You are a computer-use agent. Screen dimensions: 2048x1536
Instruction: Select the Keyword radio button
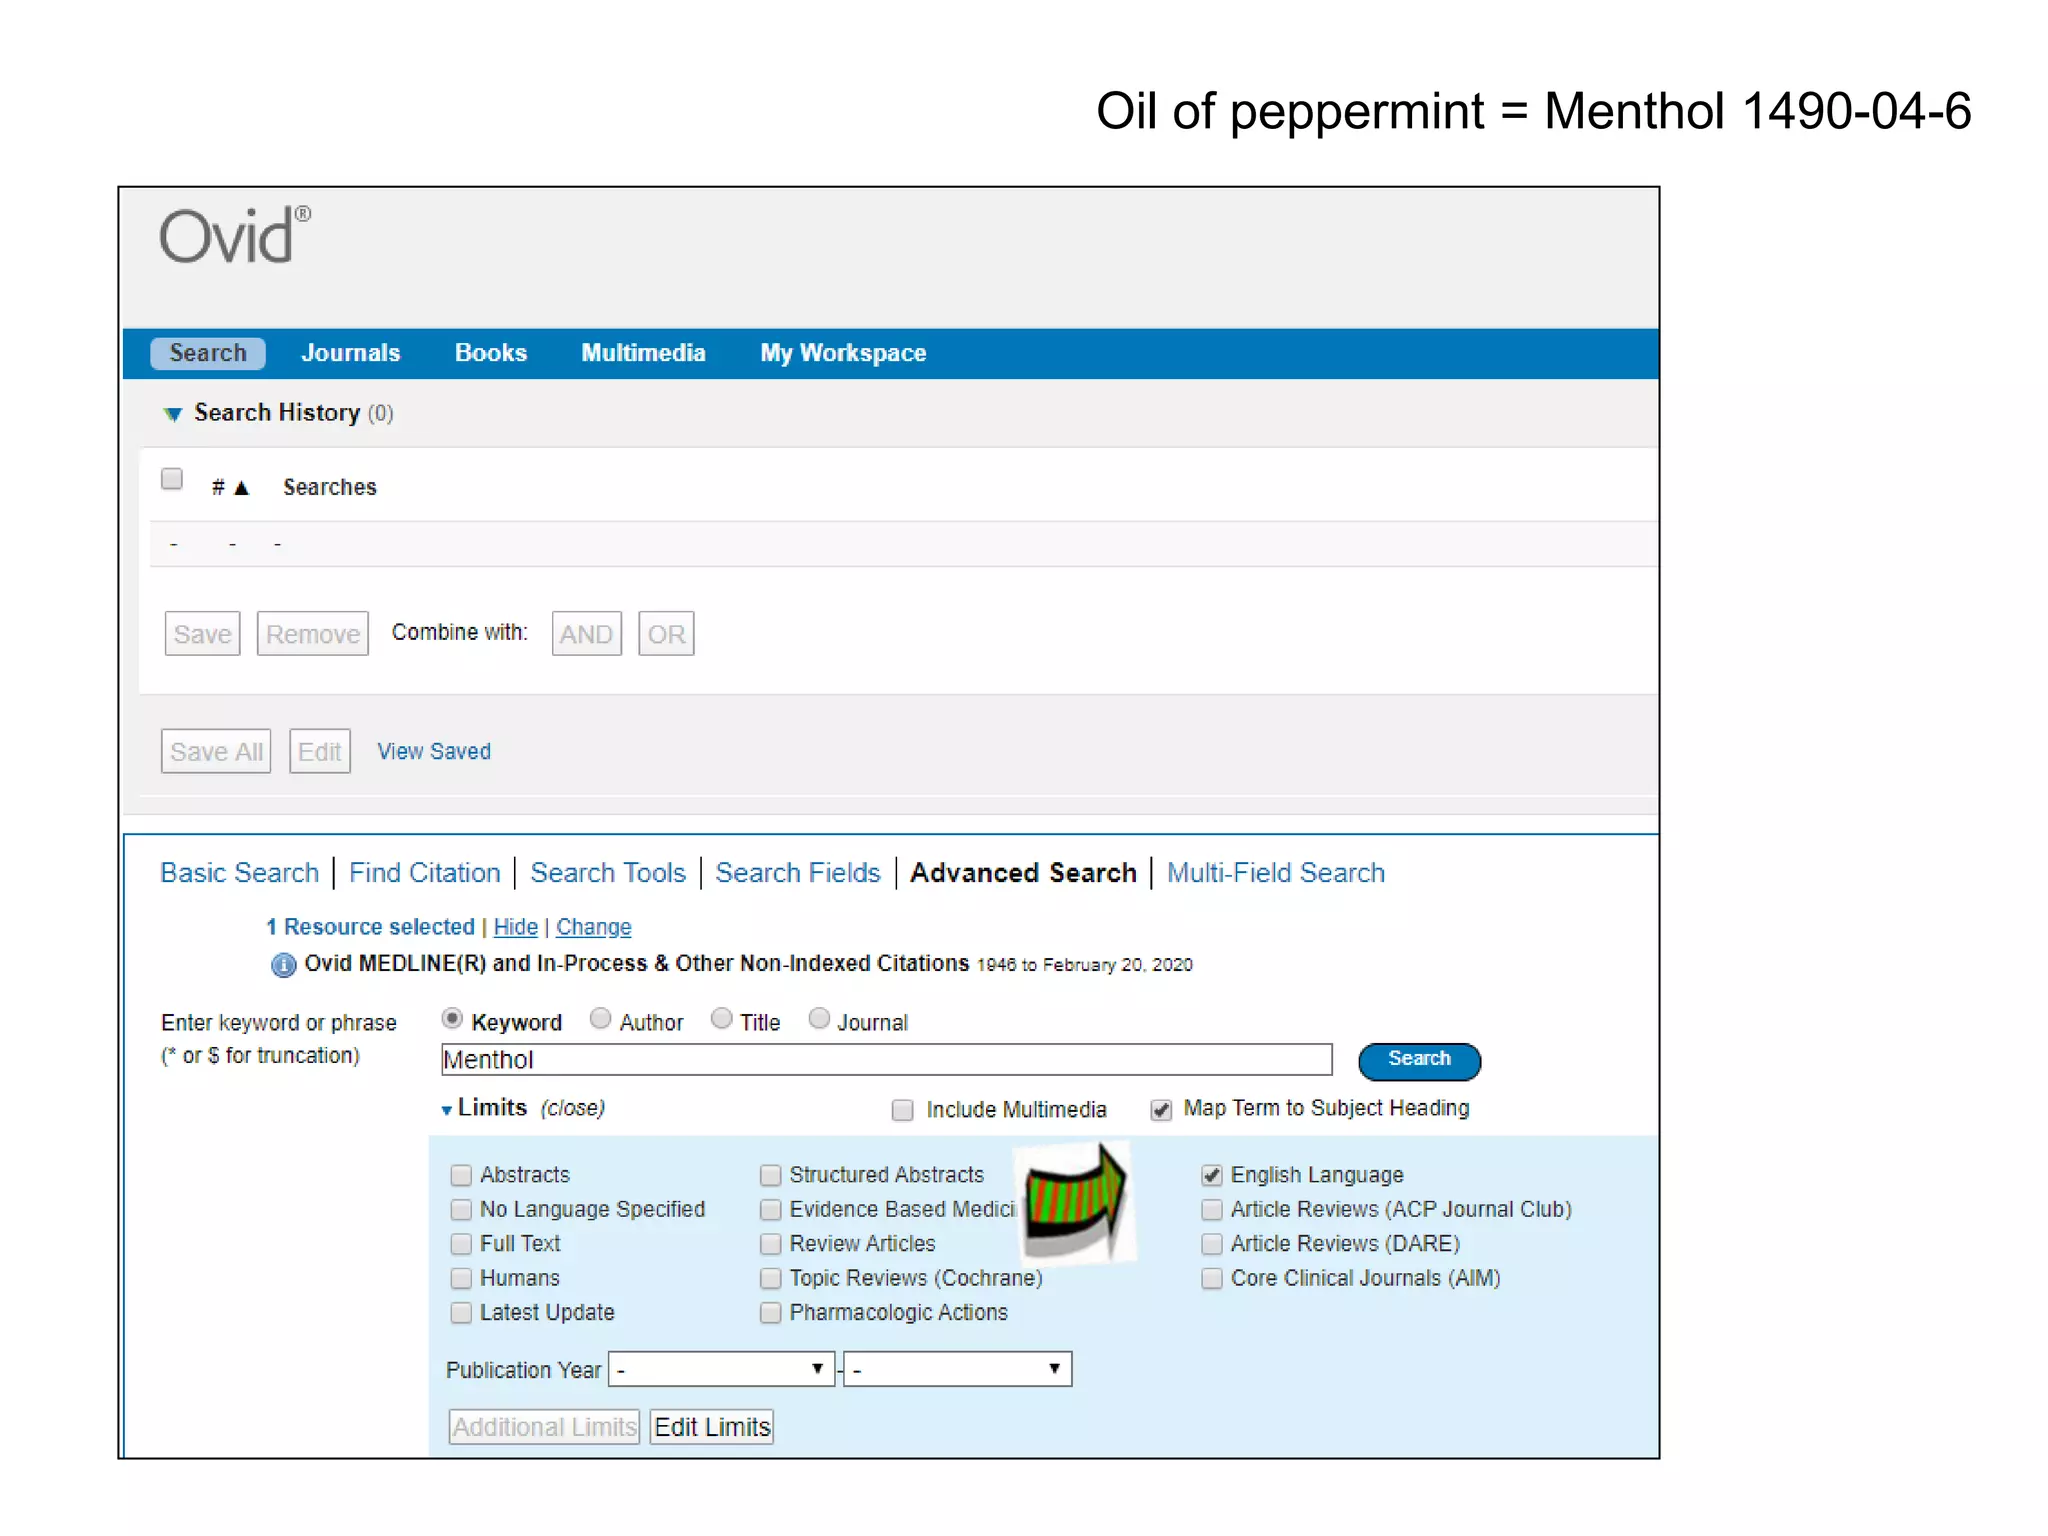[x=452, y=1019]
